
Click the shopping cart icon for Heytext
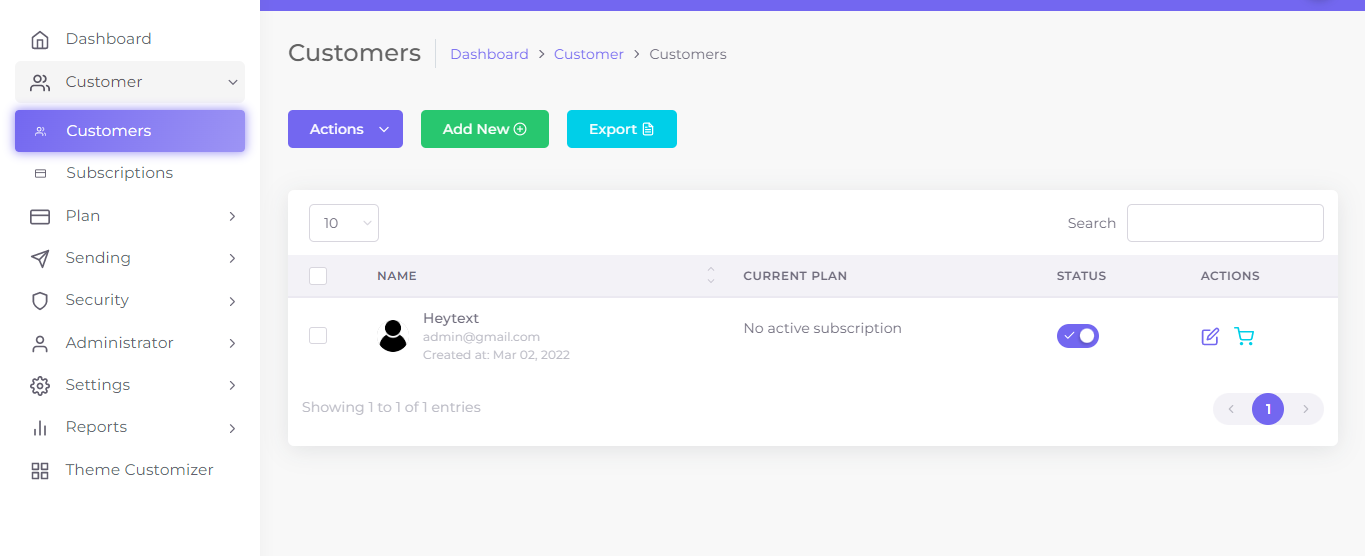[x=1244, y=337]
